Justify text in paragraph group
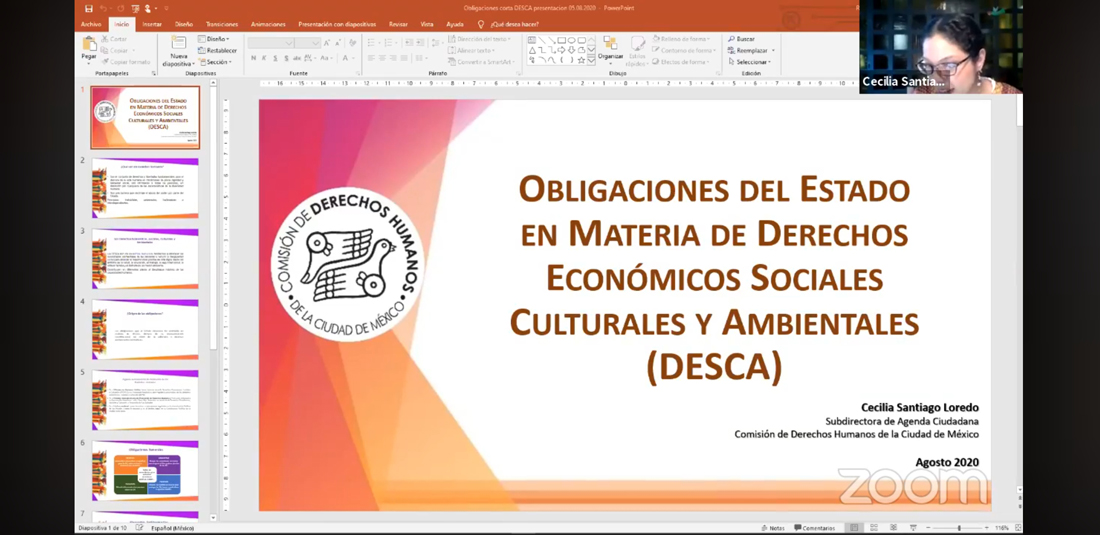The image size is (1100, 535). pos(405,58)
